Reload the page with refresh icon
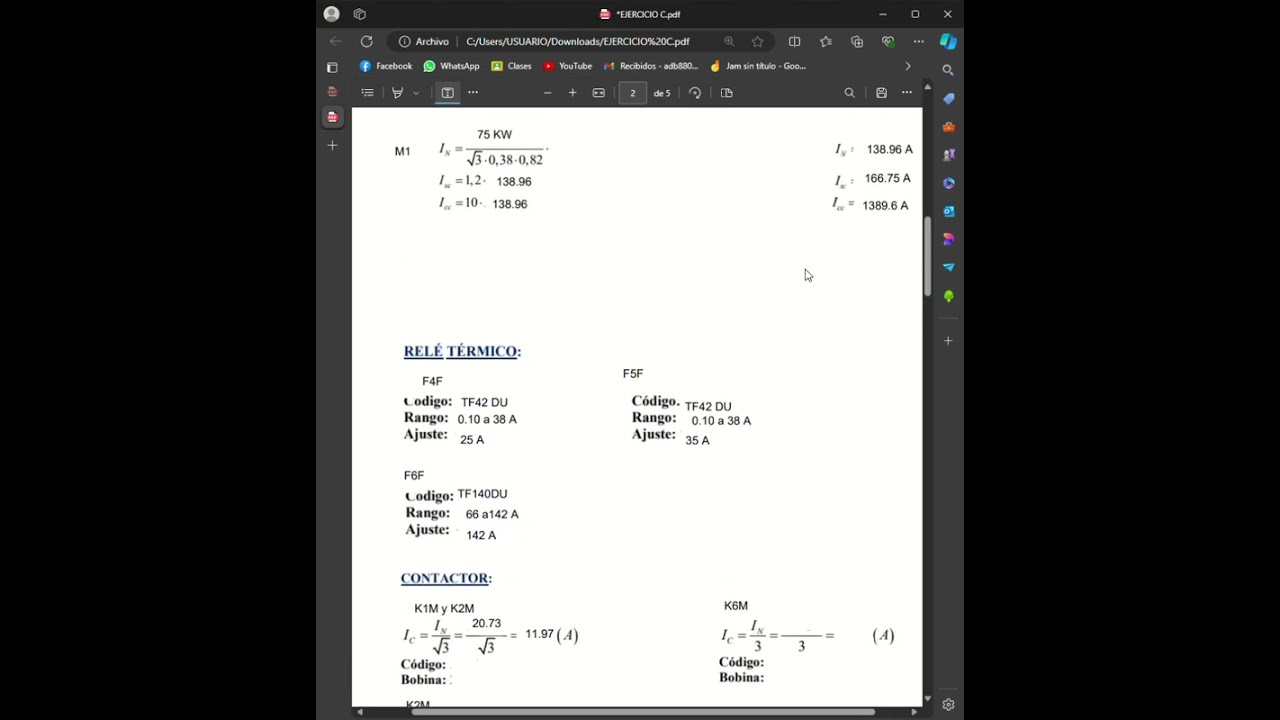 (367, 41)
